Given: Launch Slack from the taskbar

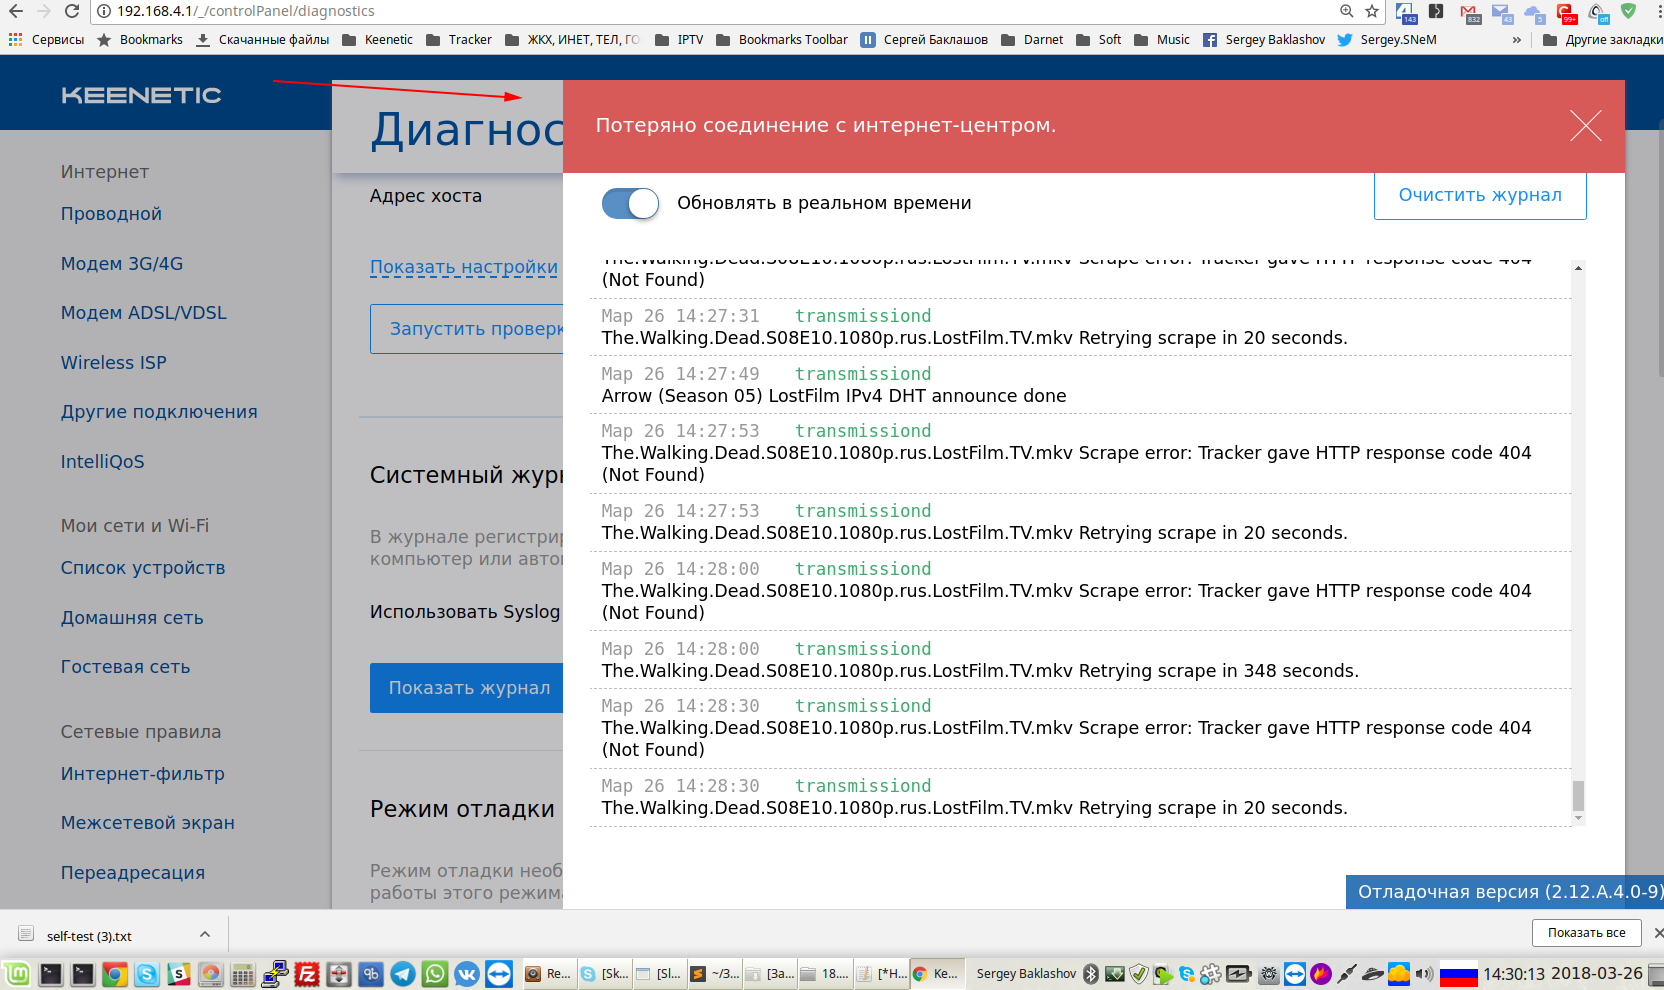Looking at the screenshot, I should pyautogui.click(x=179, y=974).
